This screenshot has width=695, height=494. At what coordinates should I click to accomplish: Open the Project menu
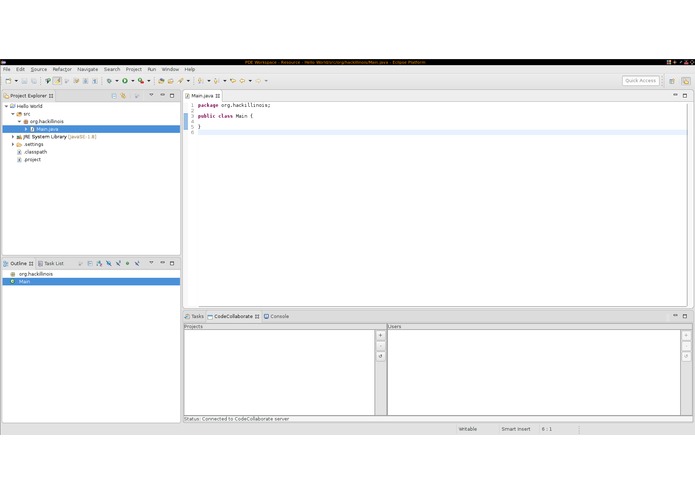[x=133, y=70]
